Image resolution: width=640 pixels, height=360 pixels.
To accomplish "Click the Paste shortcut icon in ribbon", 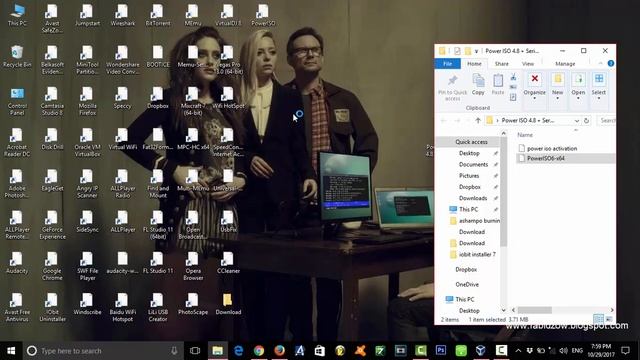I will [513, 97].
